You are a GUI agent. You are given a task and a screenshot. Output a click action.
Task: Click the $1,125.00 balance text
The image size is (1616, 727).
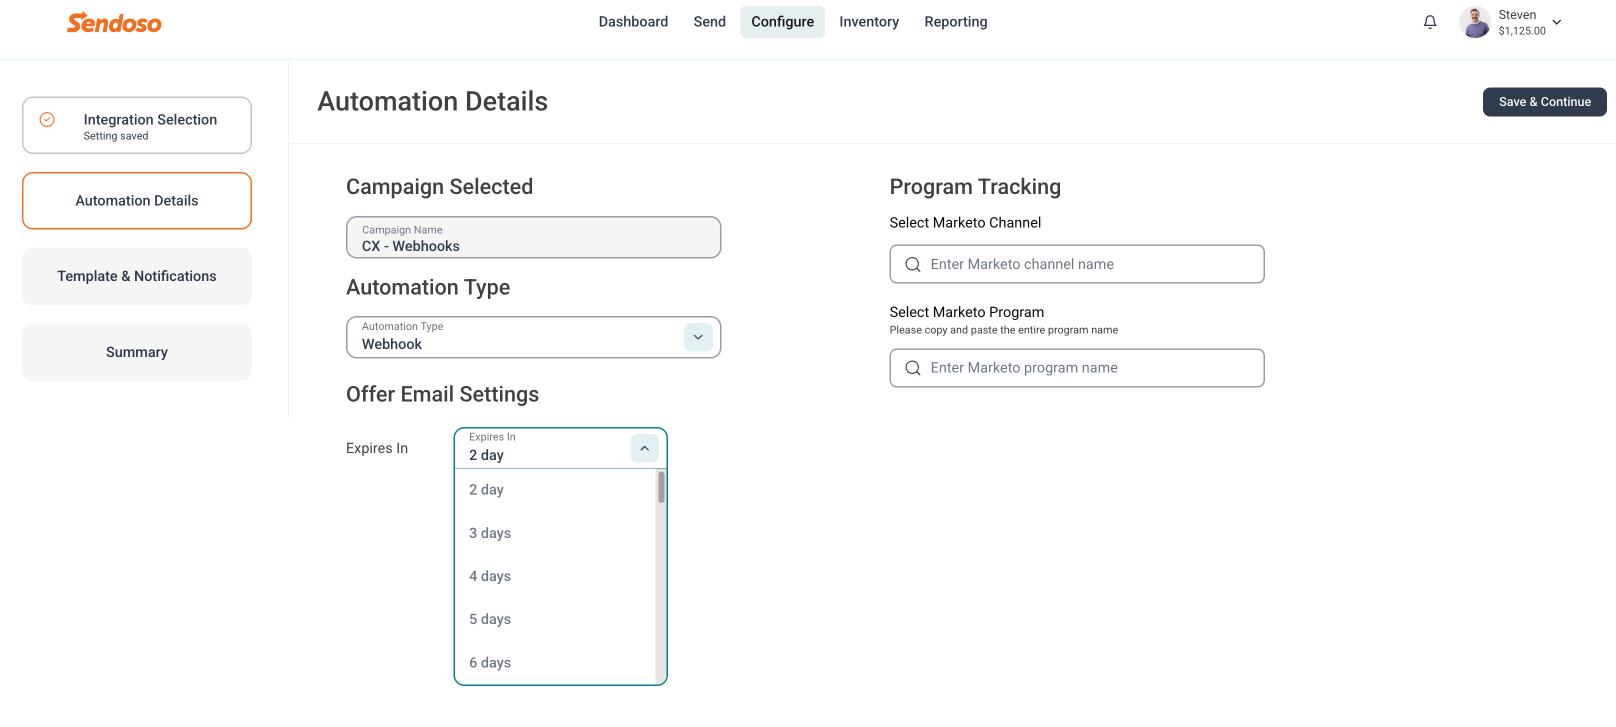click(x=1522, y=31)
